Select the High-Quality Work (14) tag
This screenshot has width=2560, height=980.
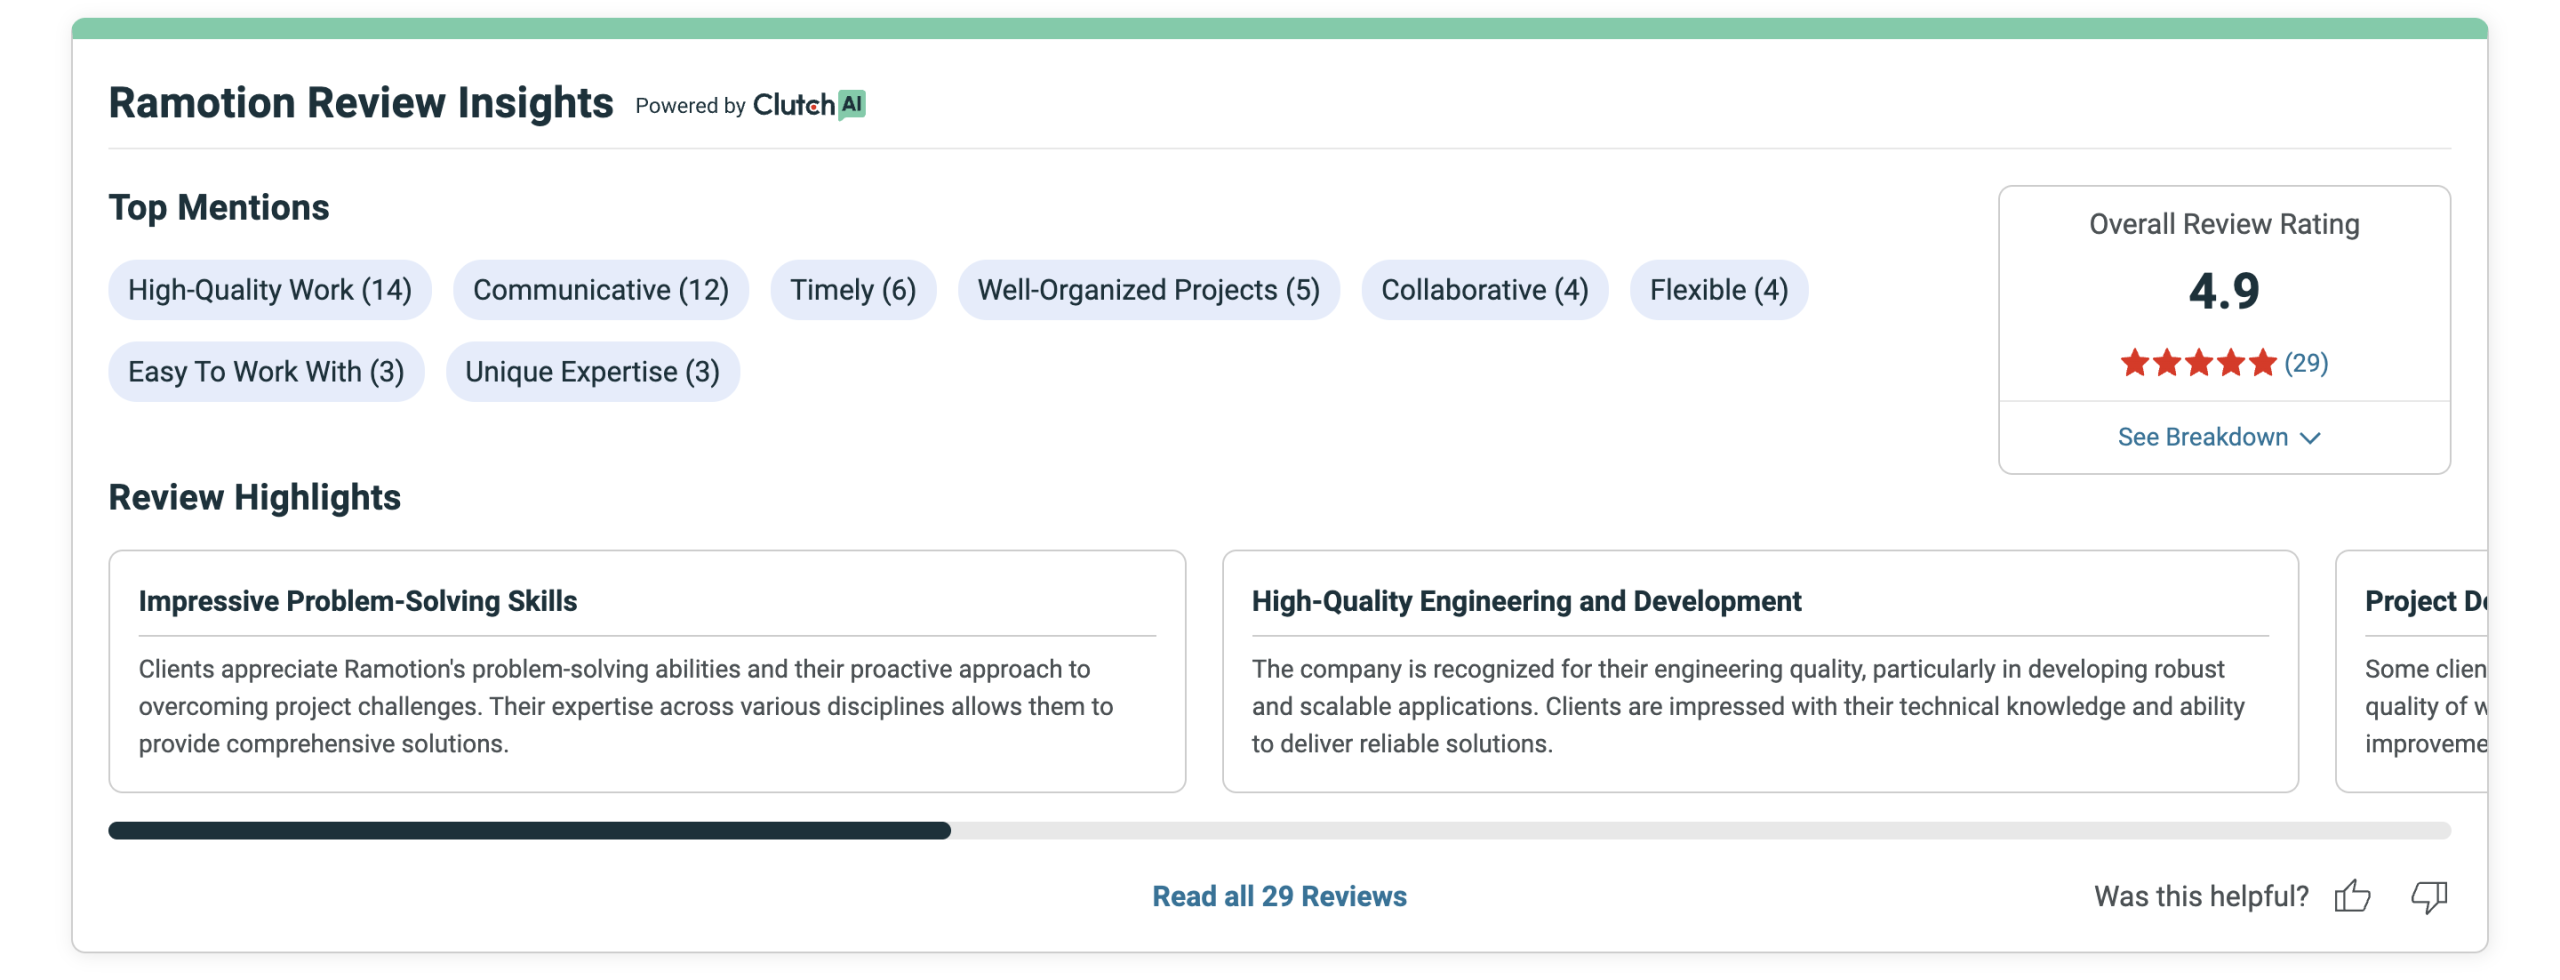tap(269, 290)
